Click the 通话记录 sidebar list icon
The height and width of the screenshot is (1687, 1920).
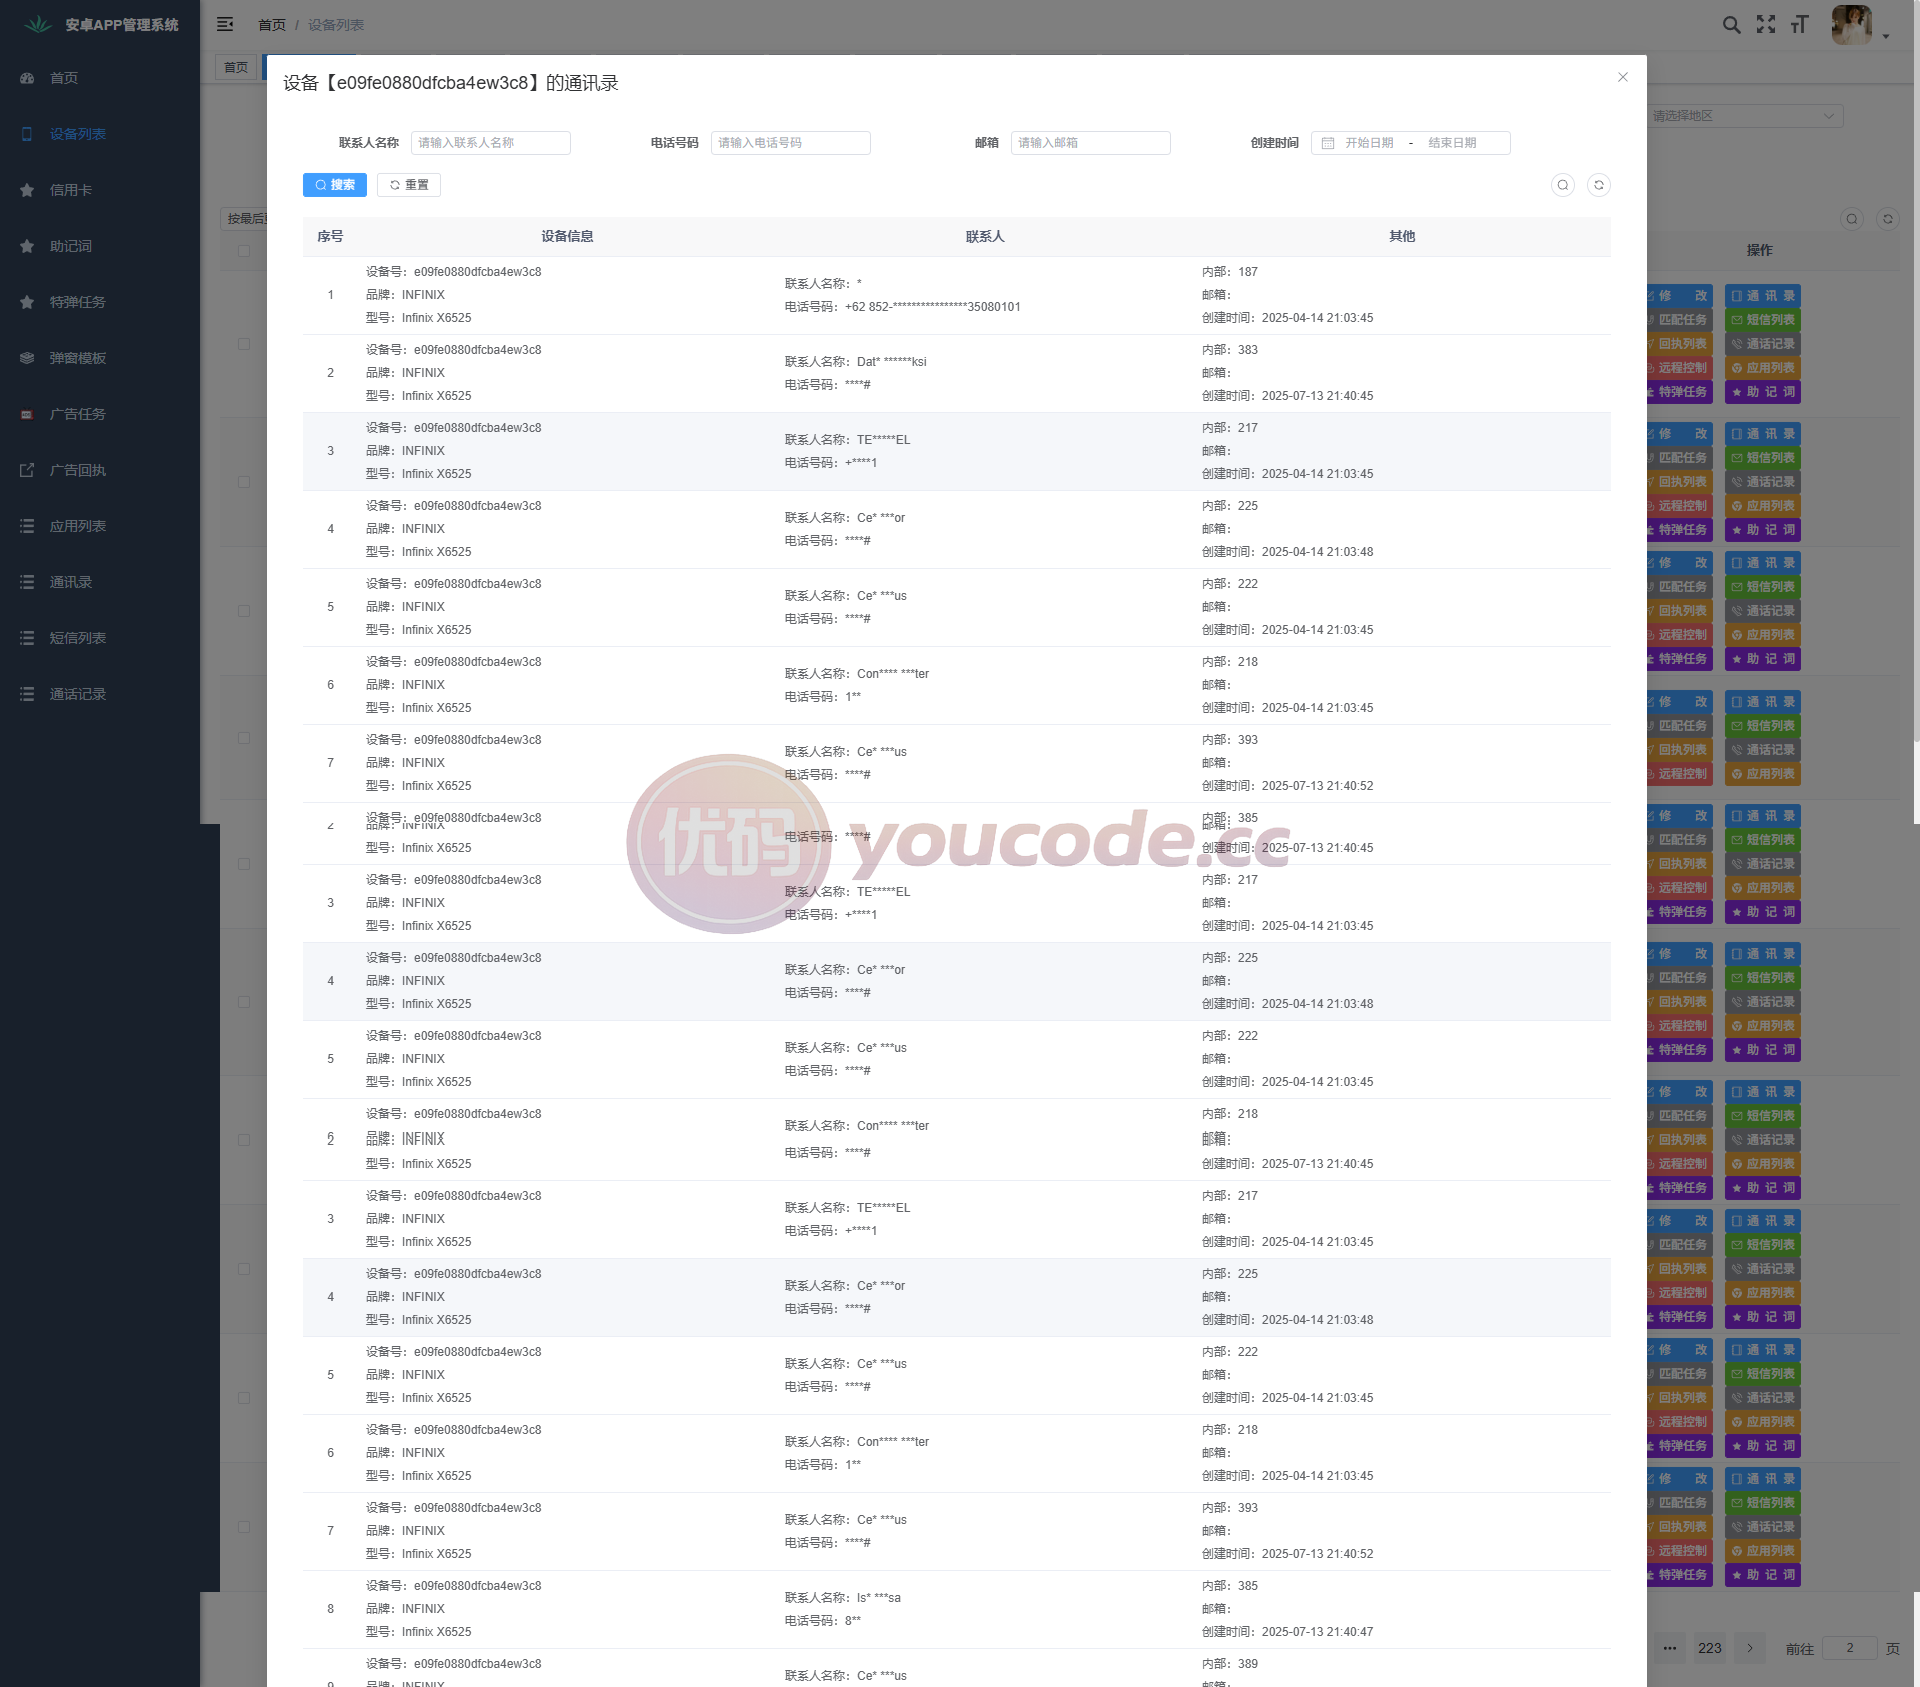coord(27,694)
